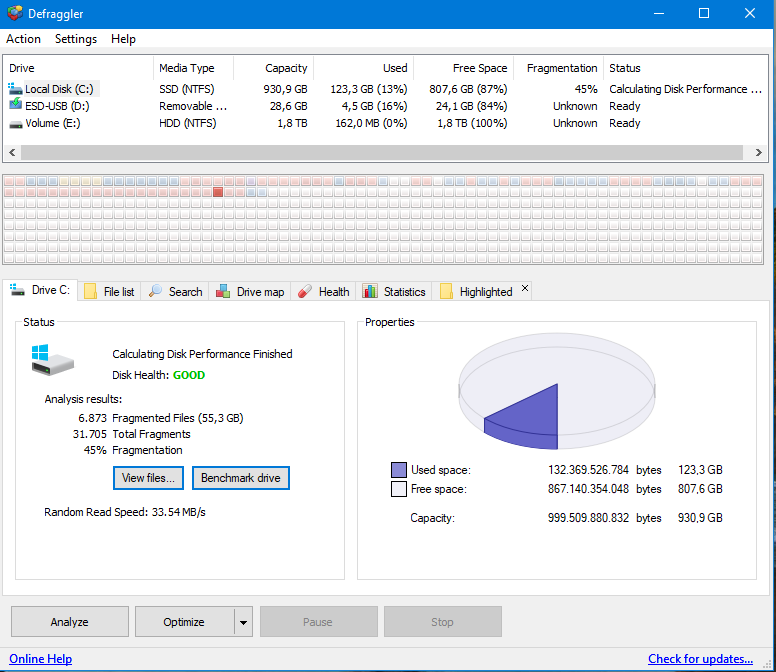Click the Analyze button
This screenshot has width=776, height=672.
point(70,622)
